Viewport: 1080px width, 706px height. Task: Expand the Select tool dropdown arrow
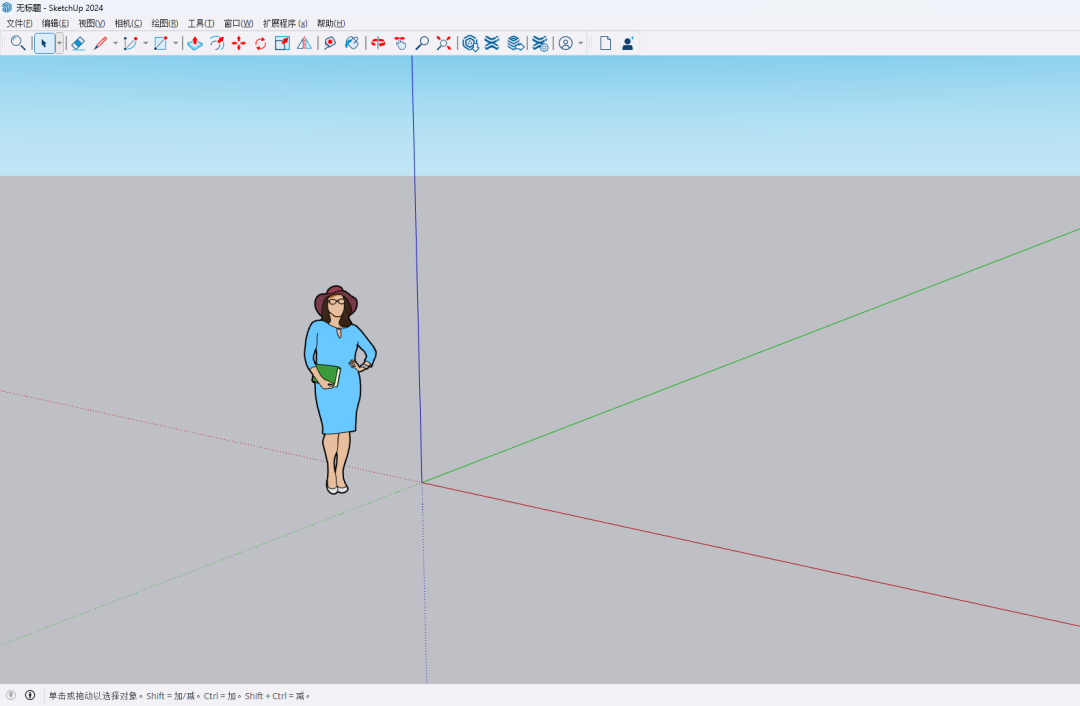[59, 43]
